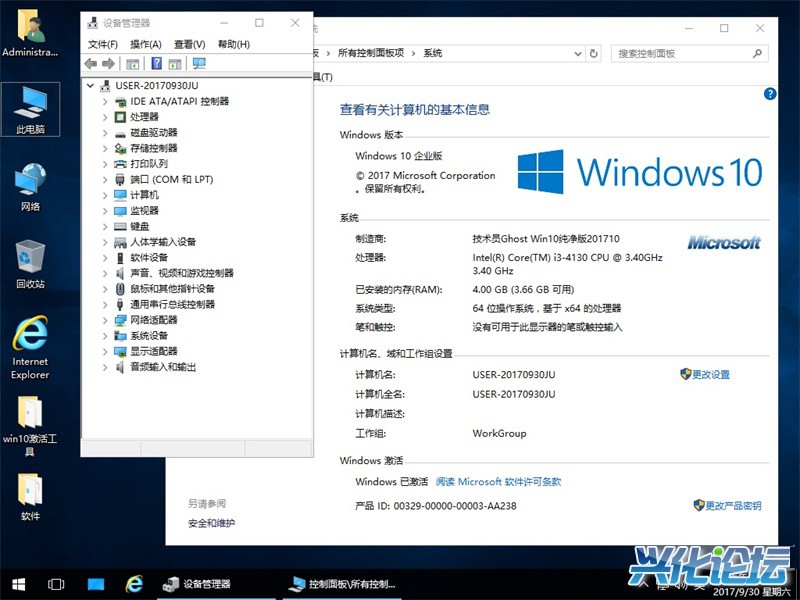Select the 存储控制器 storage controller icon
Viewport: 800px width, 600px height.
click(120, 148)
